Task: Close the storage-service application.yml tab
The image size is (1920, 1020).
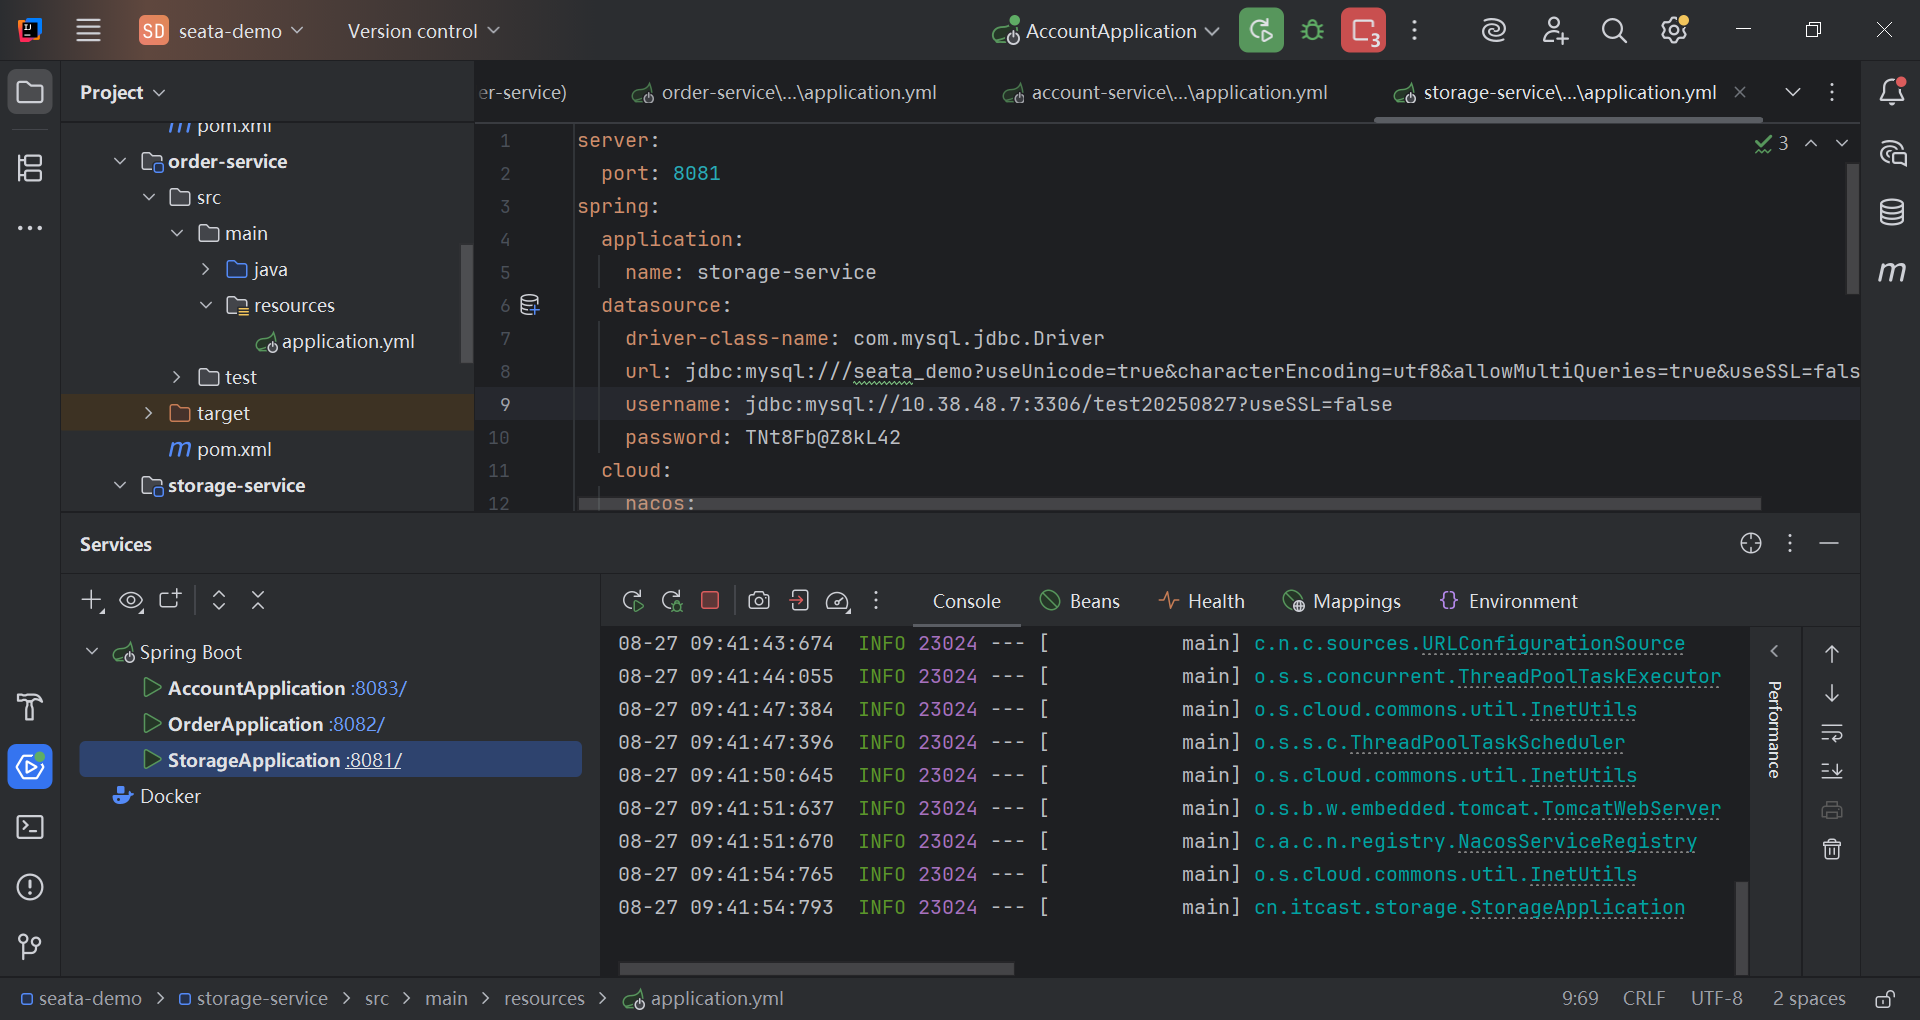Action: 1740,92
